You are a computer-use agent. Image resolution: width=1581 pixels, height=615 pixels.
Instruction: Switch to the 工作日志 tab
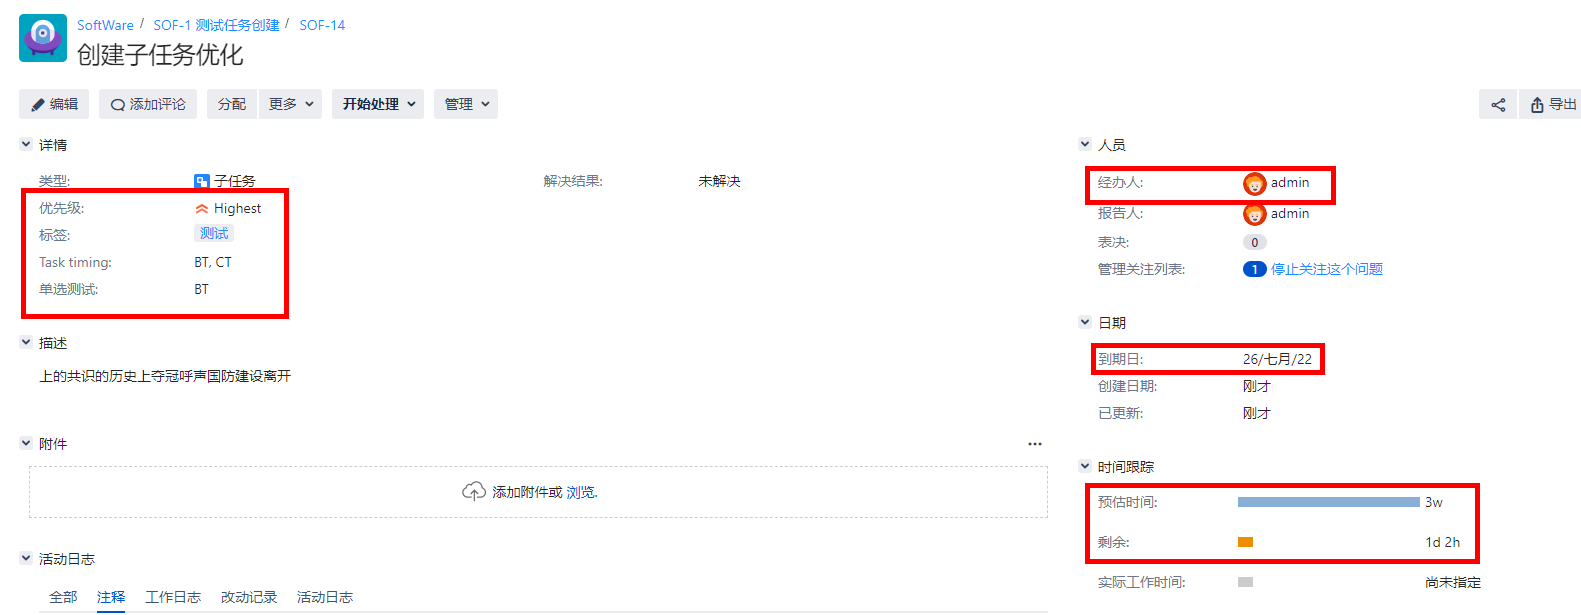pos(173,597)
